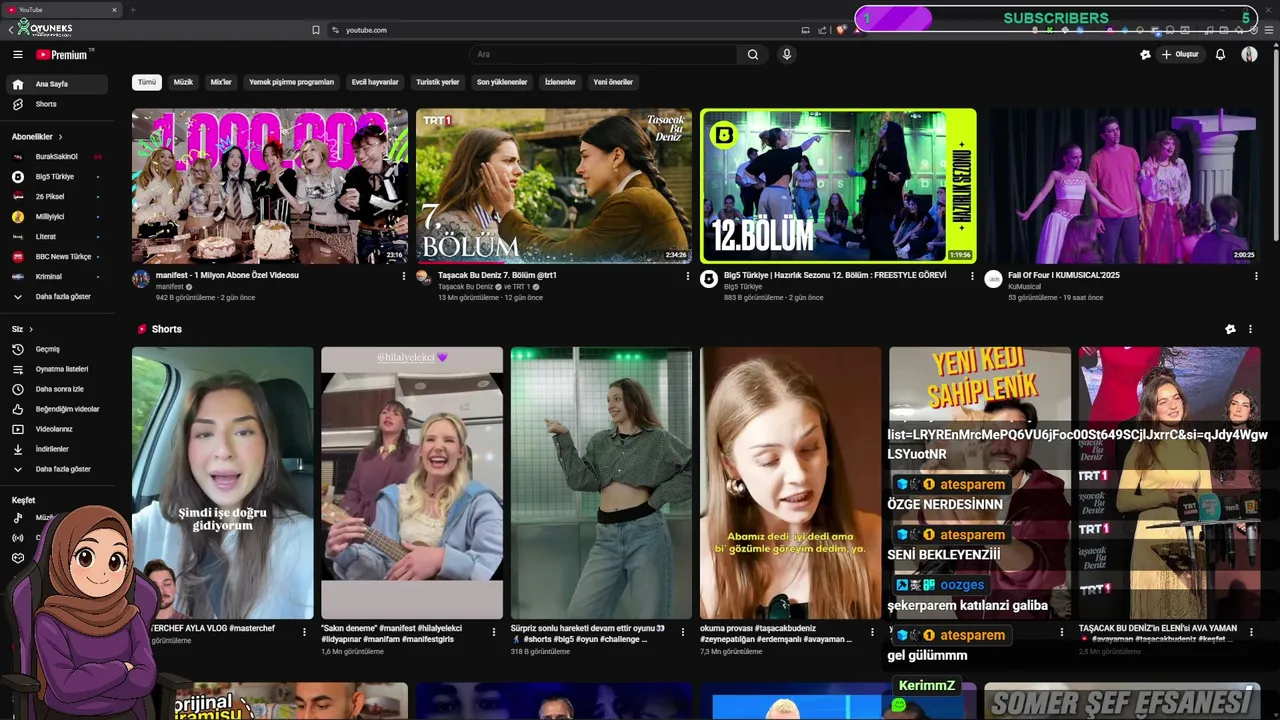Open the Taşacak Bu Deniz channel link
The height and width of the screenshot is (720, 1280).
pos(465,287)
